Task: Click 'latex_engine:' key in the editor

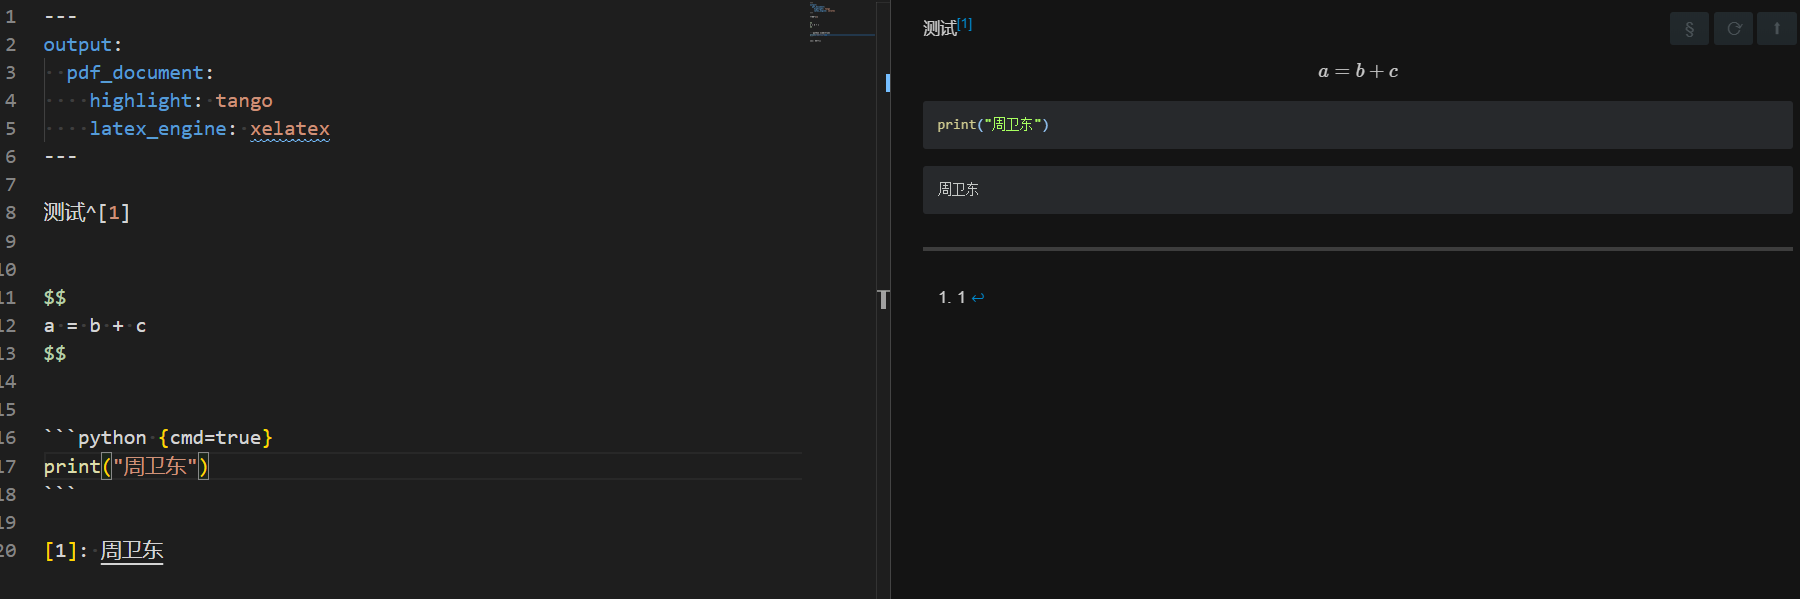Action: (163, 129)
